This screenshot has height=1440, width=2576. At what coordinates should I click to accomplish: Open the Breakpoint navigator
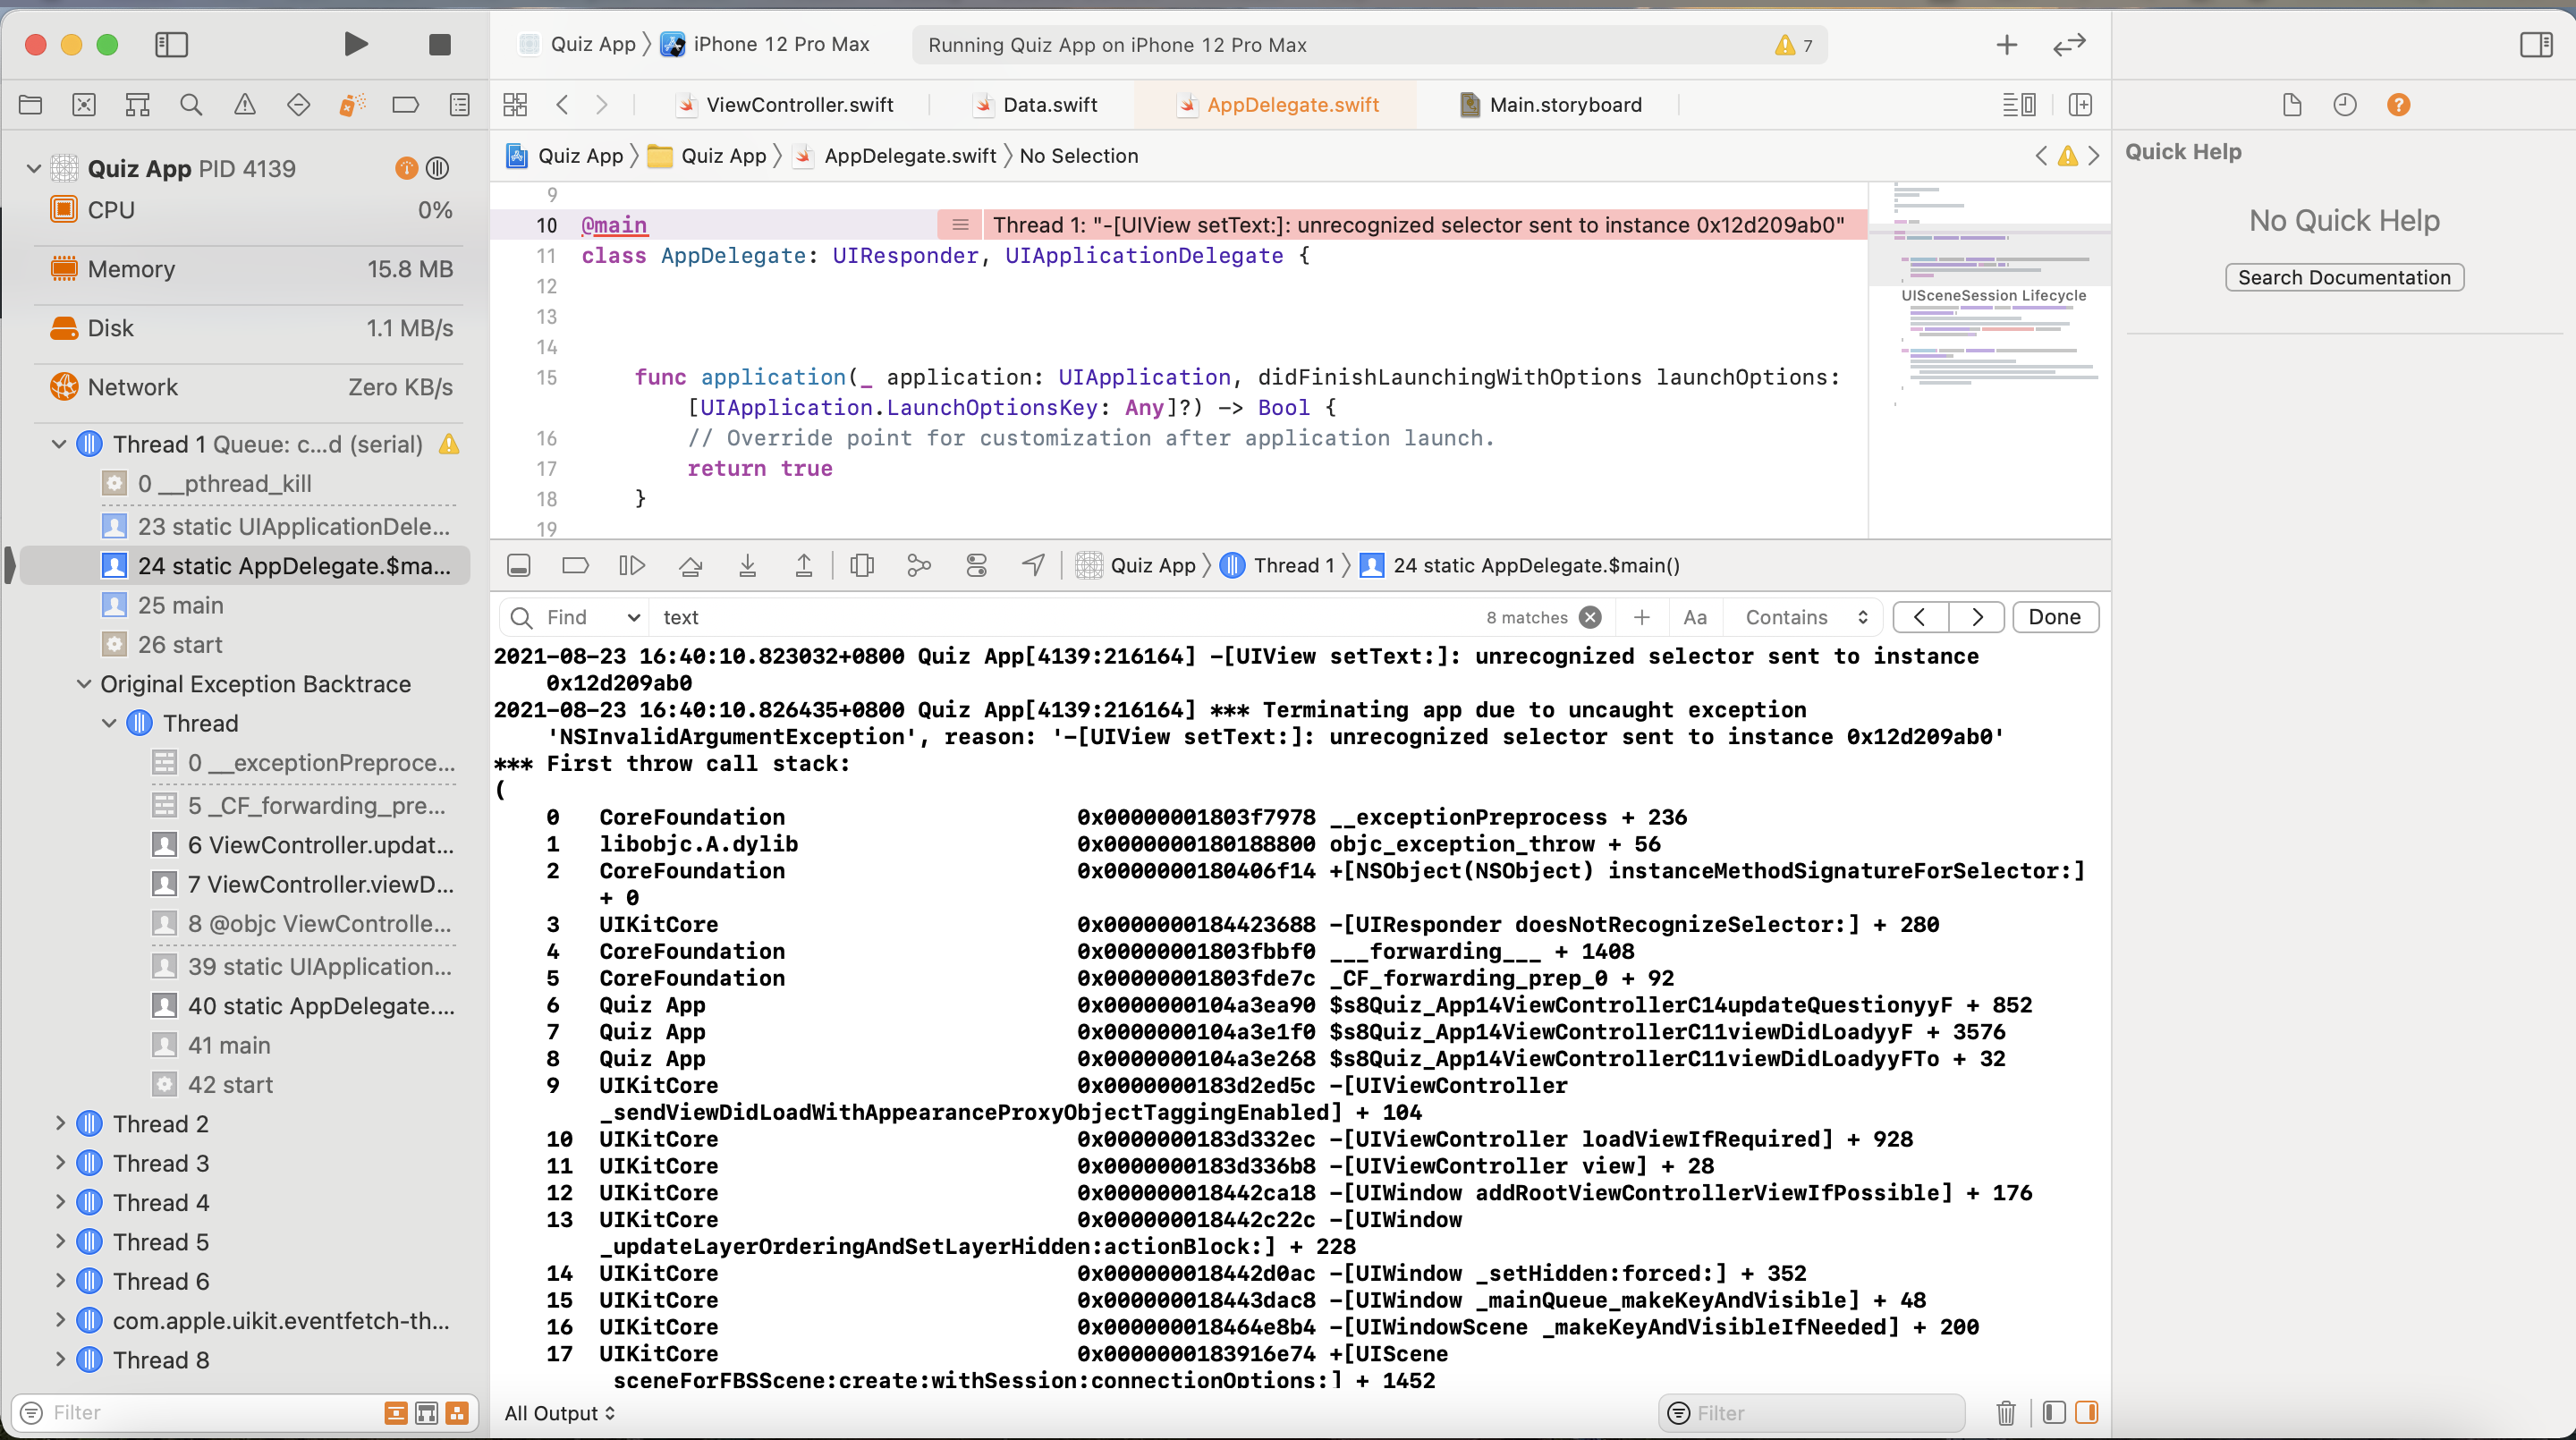406,104
